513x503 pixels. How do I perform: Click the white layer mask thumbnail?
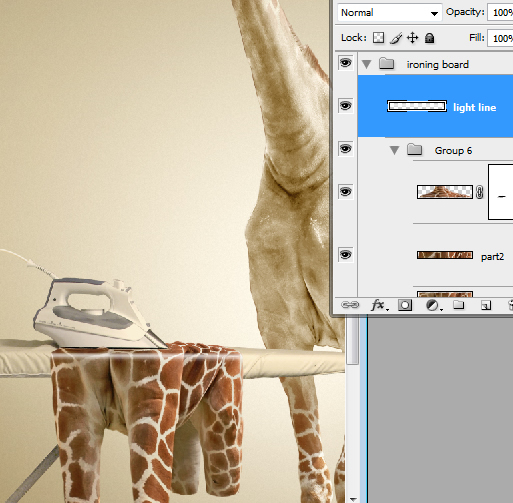tap(501, 192)
